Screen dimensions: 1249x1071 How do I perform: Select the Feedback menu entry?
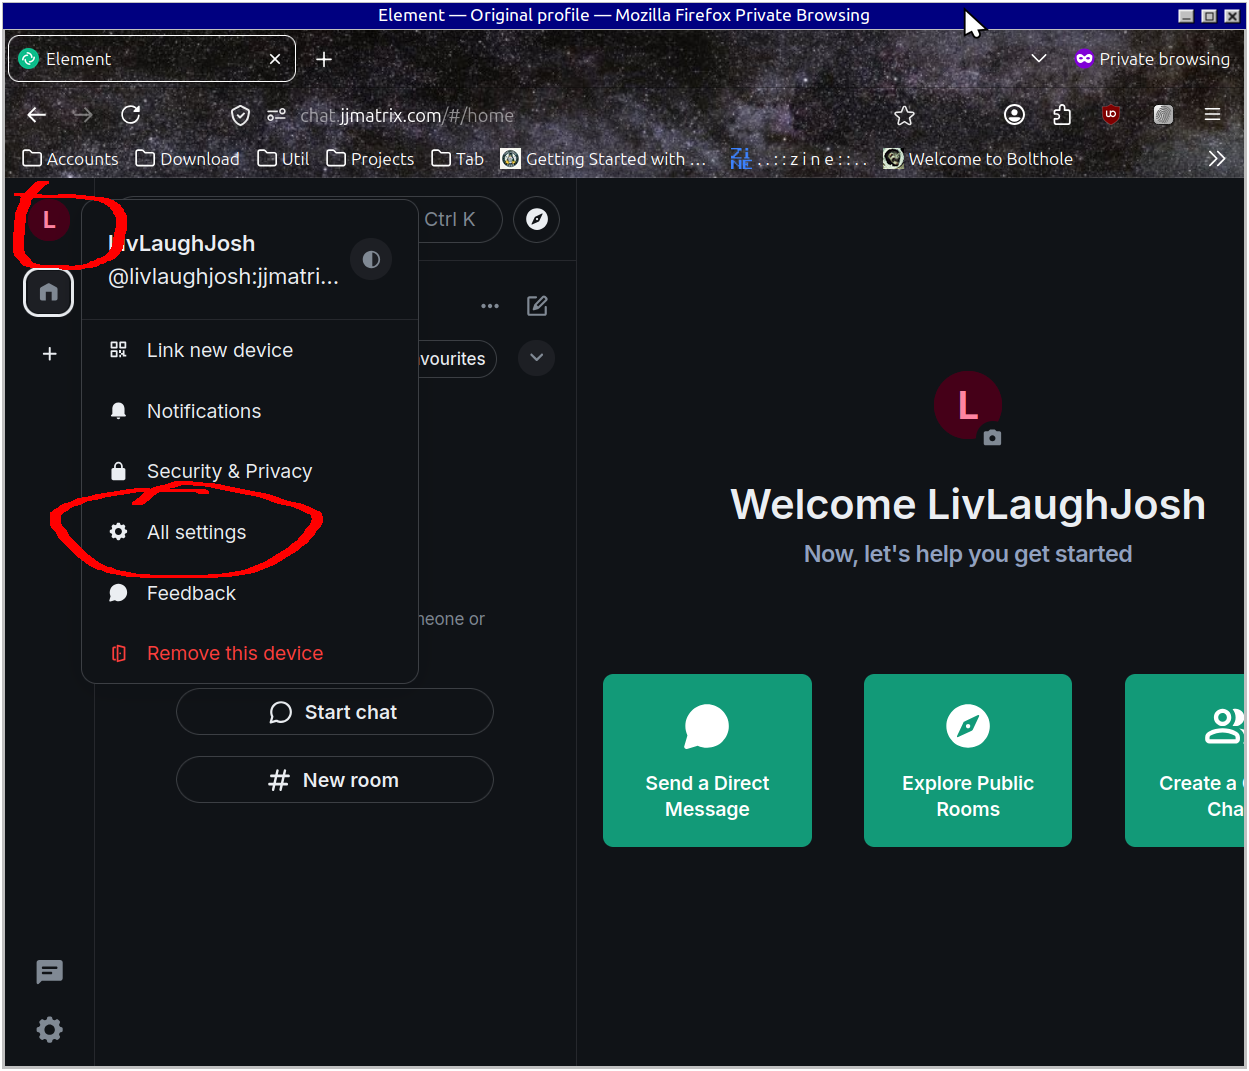coord(250,593)
